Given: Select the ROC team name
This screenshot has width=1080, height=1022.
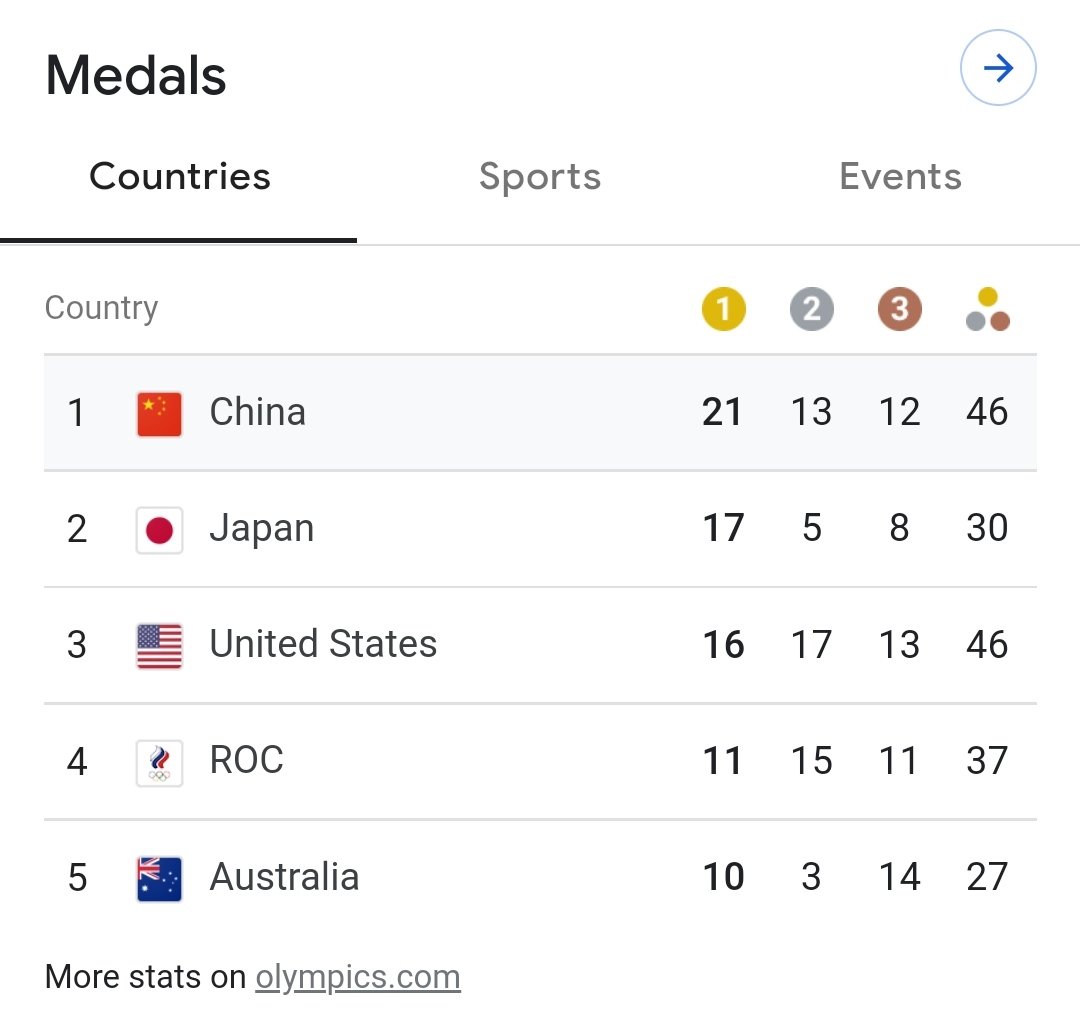Looking at the screenshot, I should click(x=247, y=761).
